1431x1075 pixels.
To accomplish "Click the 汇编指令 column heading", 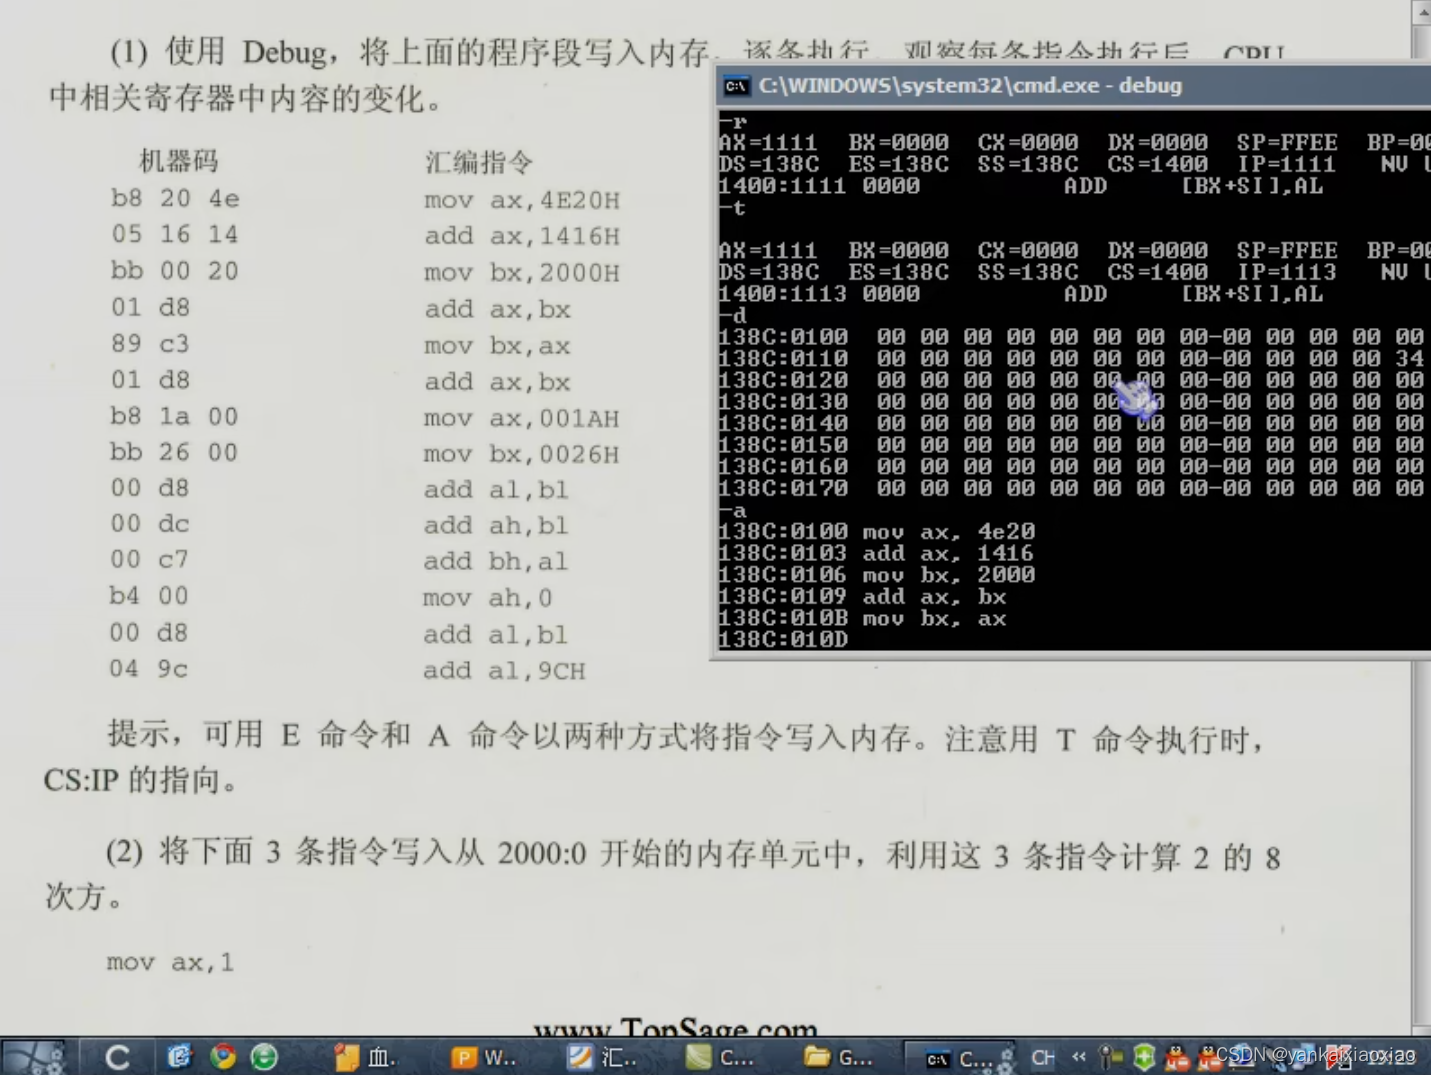I will click(478, 163).
